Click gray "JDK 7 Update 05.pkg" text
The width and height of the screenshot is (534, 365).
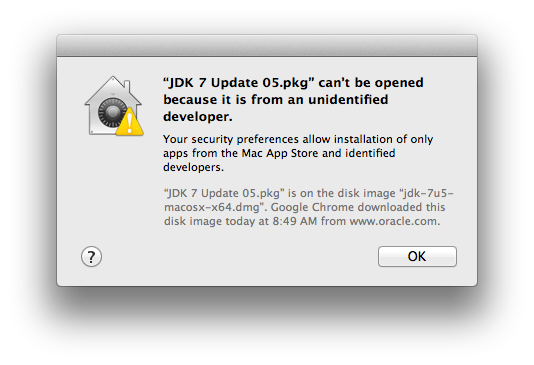[x=224, y=193]
